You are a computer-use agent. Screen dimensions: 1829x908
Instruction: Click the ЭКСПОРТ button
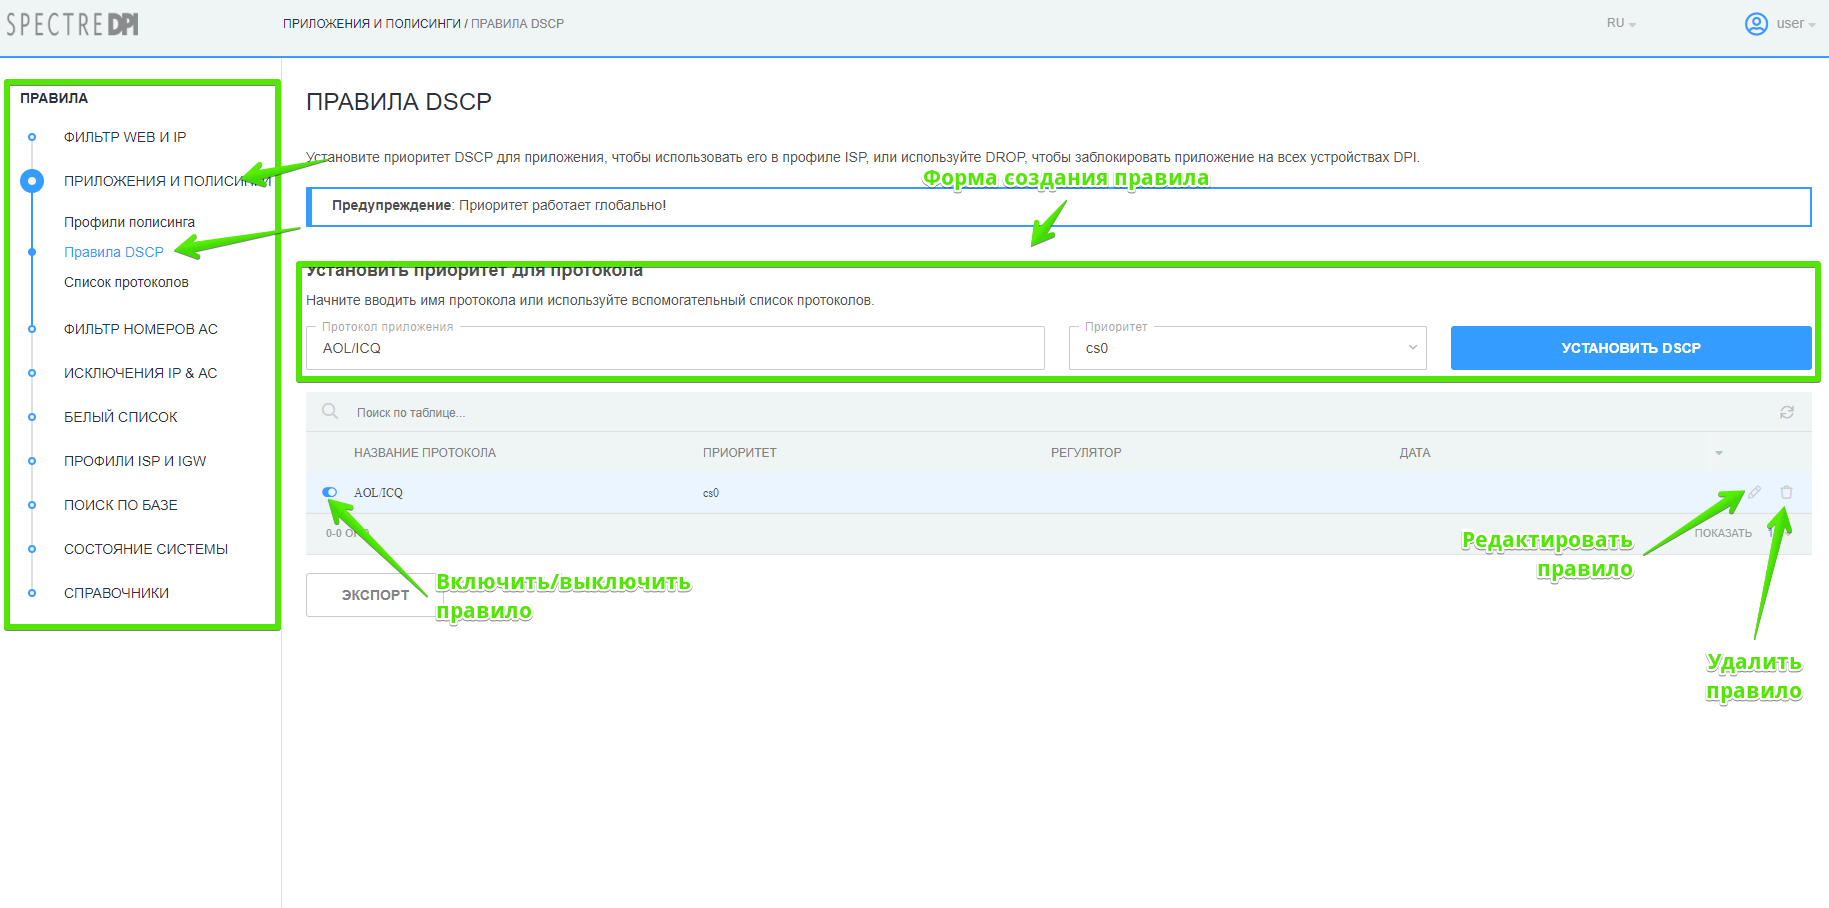coord(375,595)
